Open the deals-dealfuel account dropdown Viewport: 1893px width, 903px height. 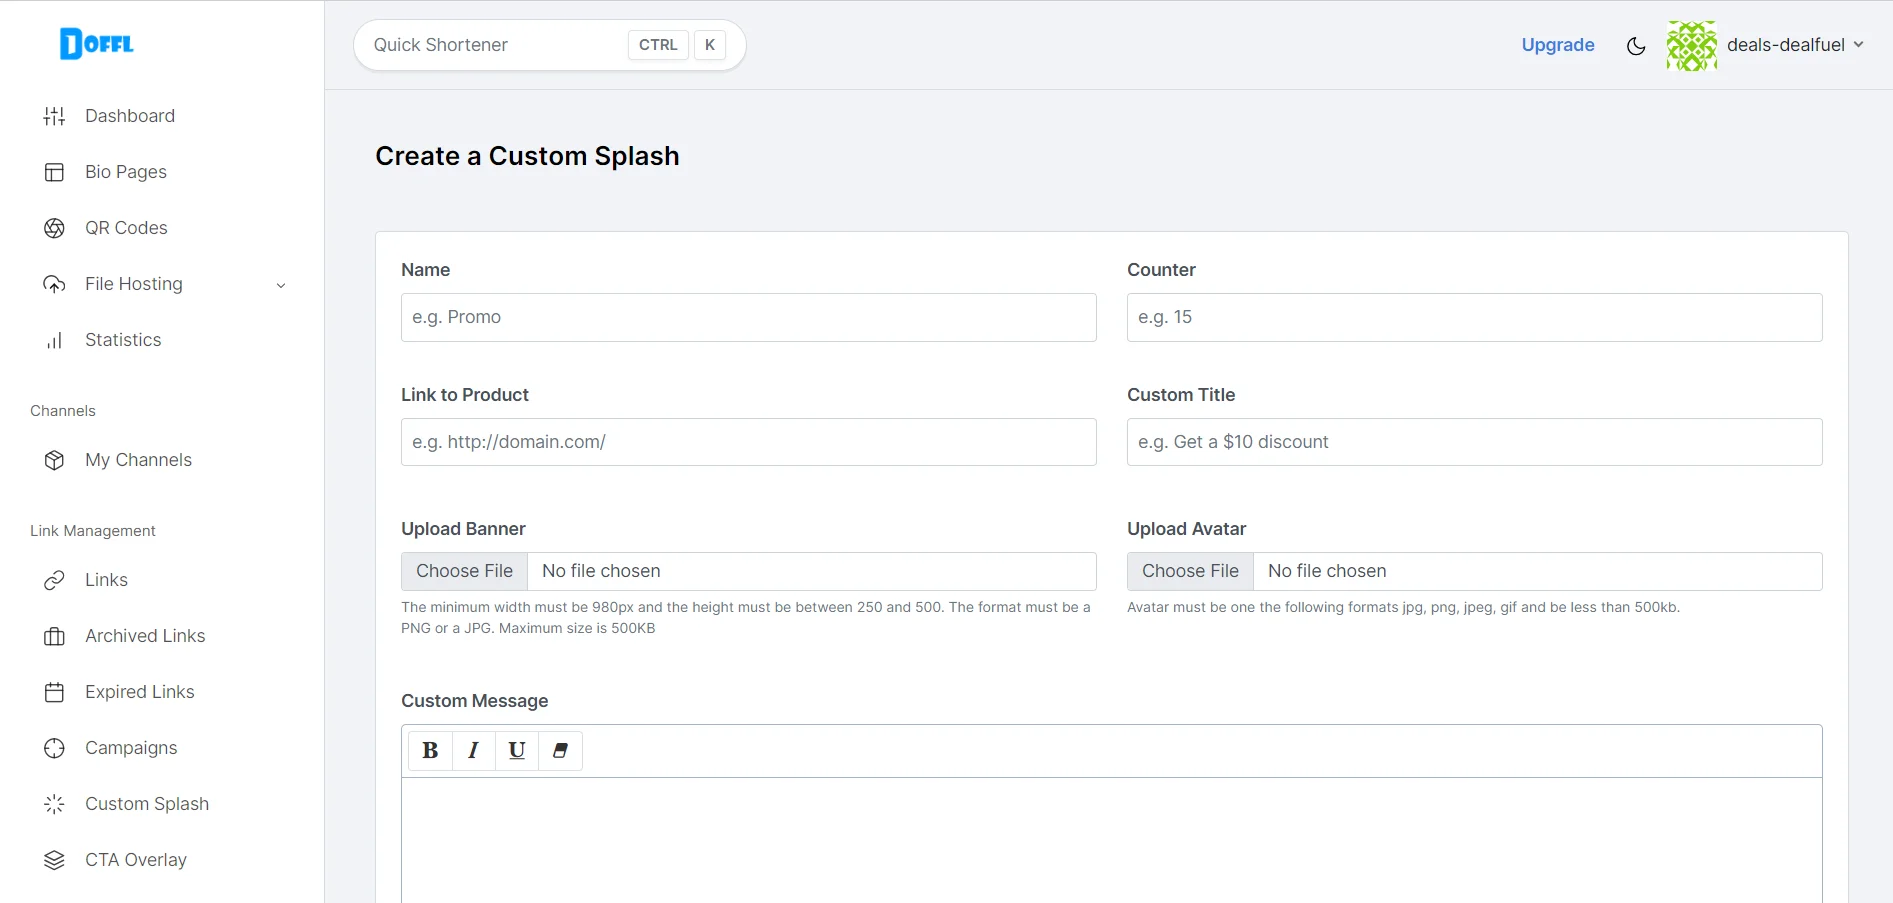1796,45
